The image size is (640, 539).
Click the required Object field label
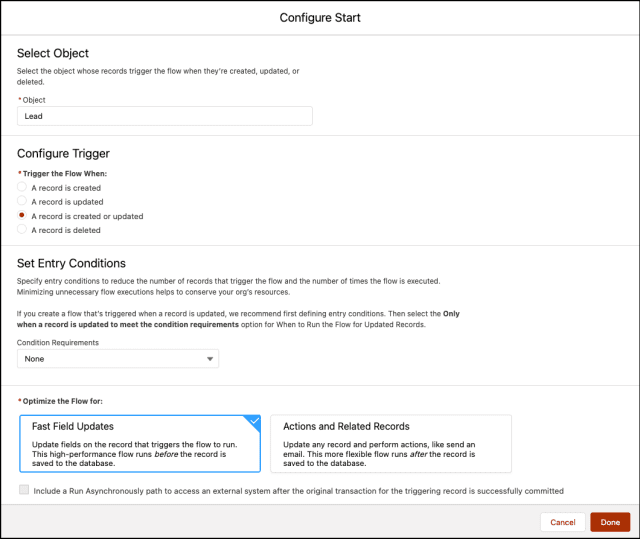point(34,100)
